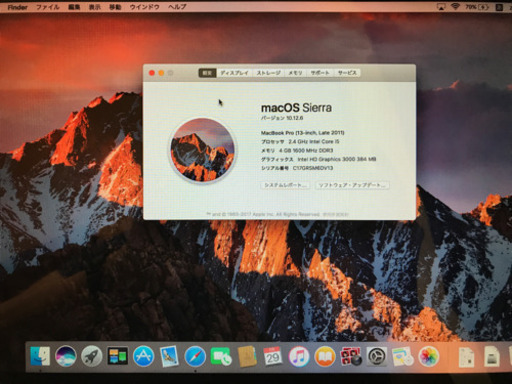Image resolution: width=512 pixels, height=384 pixels.
Task: Click the macOS Sierra title text
Action: [296, 108]
